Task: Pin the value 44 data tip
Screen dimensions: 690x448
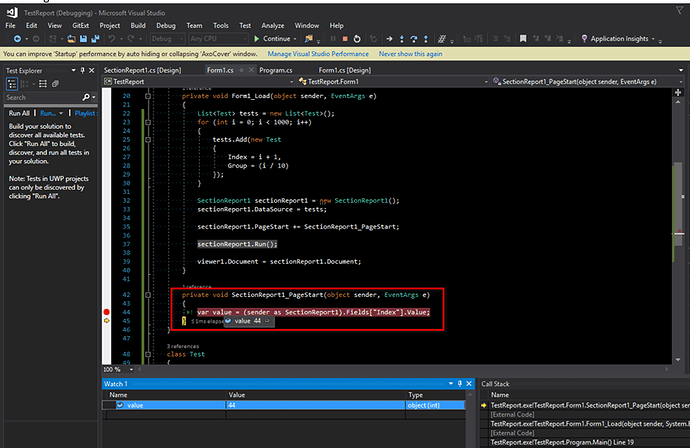Action: click(267, 321)
